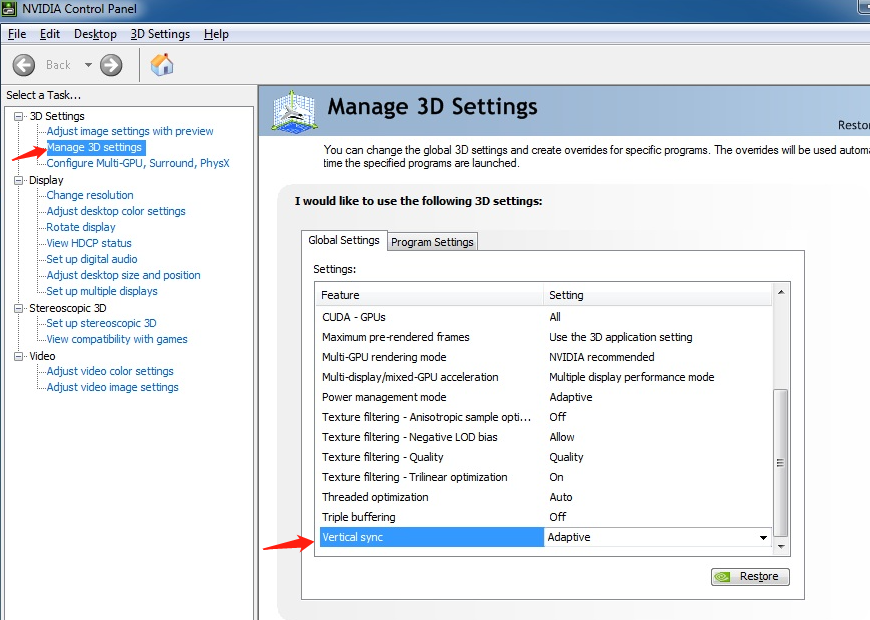Switch to the Program Settings tab

pos(432,242)
